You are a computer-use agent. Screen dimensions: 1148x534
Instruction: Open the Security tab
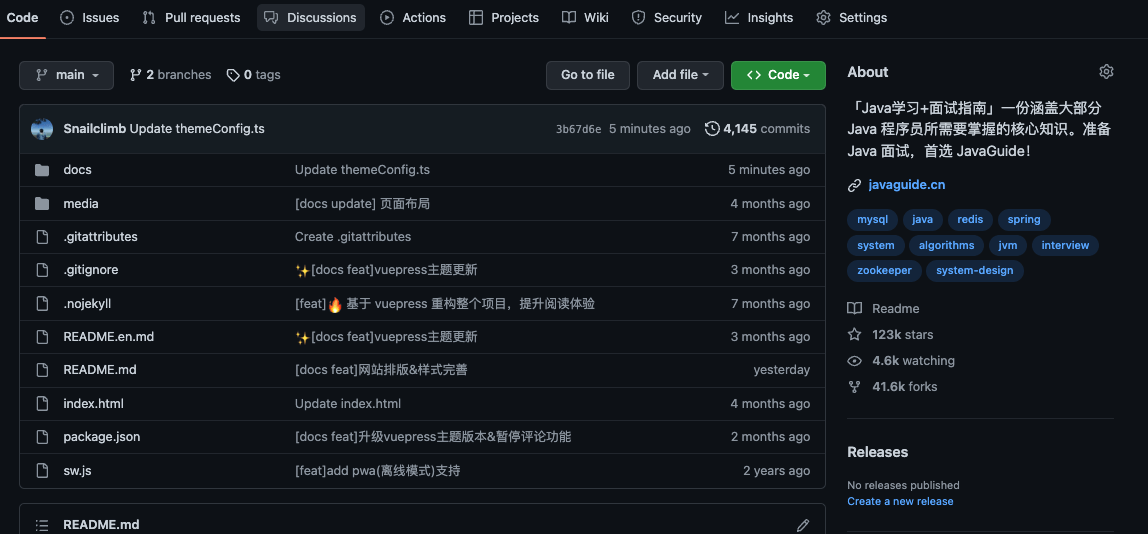(x=666, y=18)
